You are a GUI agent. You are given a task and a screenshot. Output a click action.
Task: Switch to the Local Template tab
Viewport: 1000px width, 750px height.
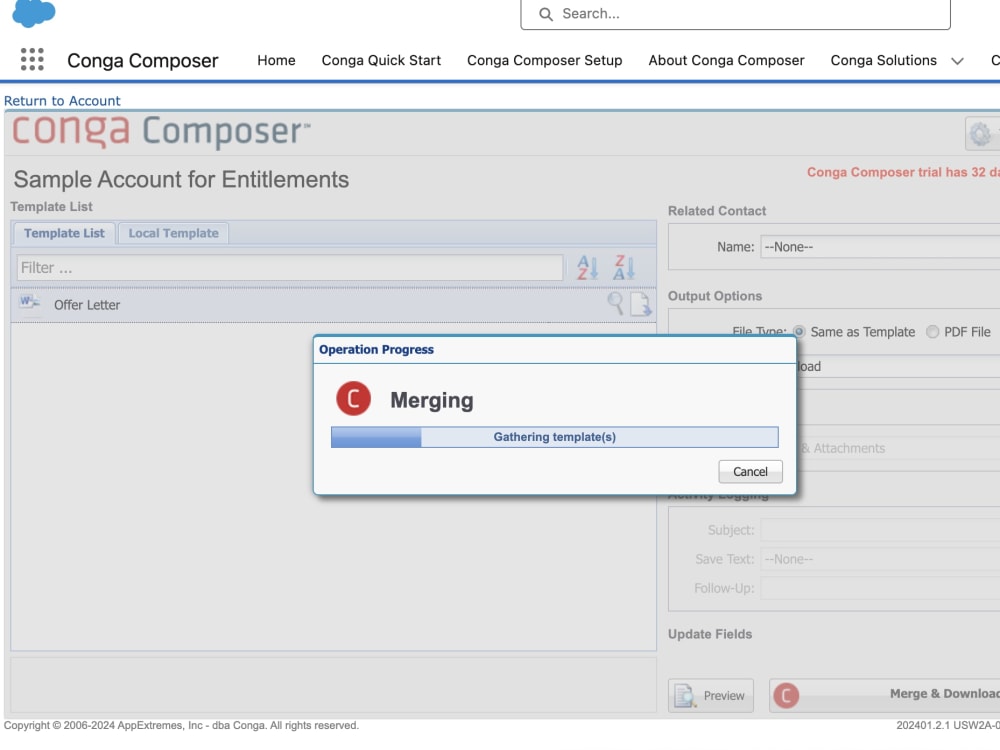[x=172, y=233]
